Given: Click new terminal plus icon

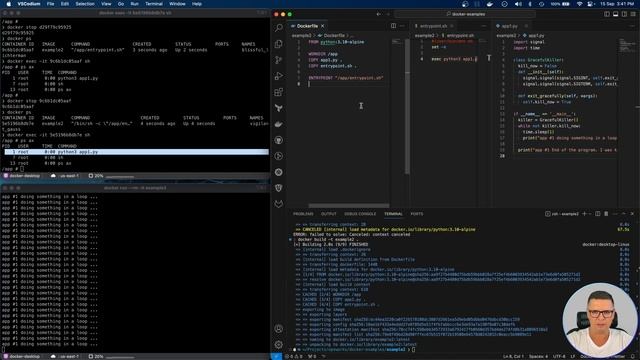Looking at the screenshot, I should click(584, 213).
